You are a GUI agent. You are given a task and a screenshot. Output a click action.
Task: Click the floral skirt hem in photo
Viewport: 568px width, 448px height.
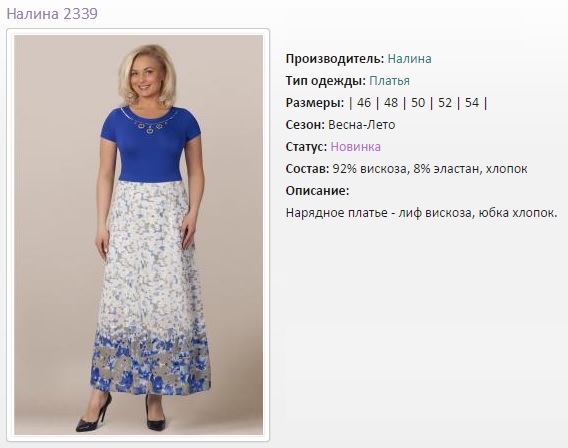click(x=150, y=366)
